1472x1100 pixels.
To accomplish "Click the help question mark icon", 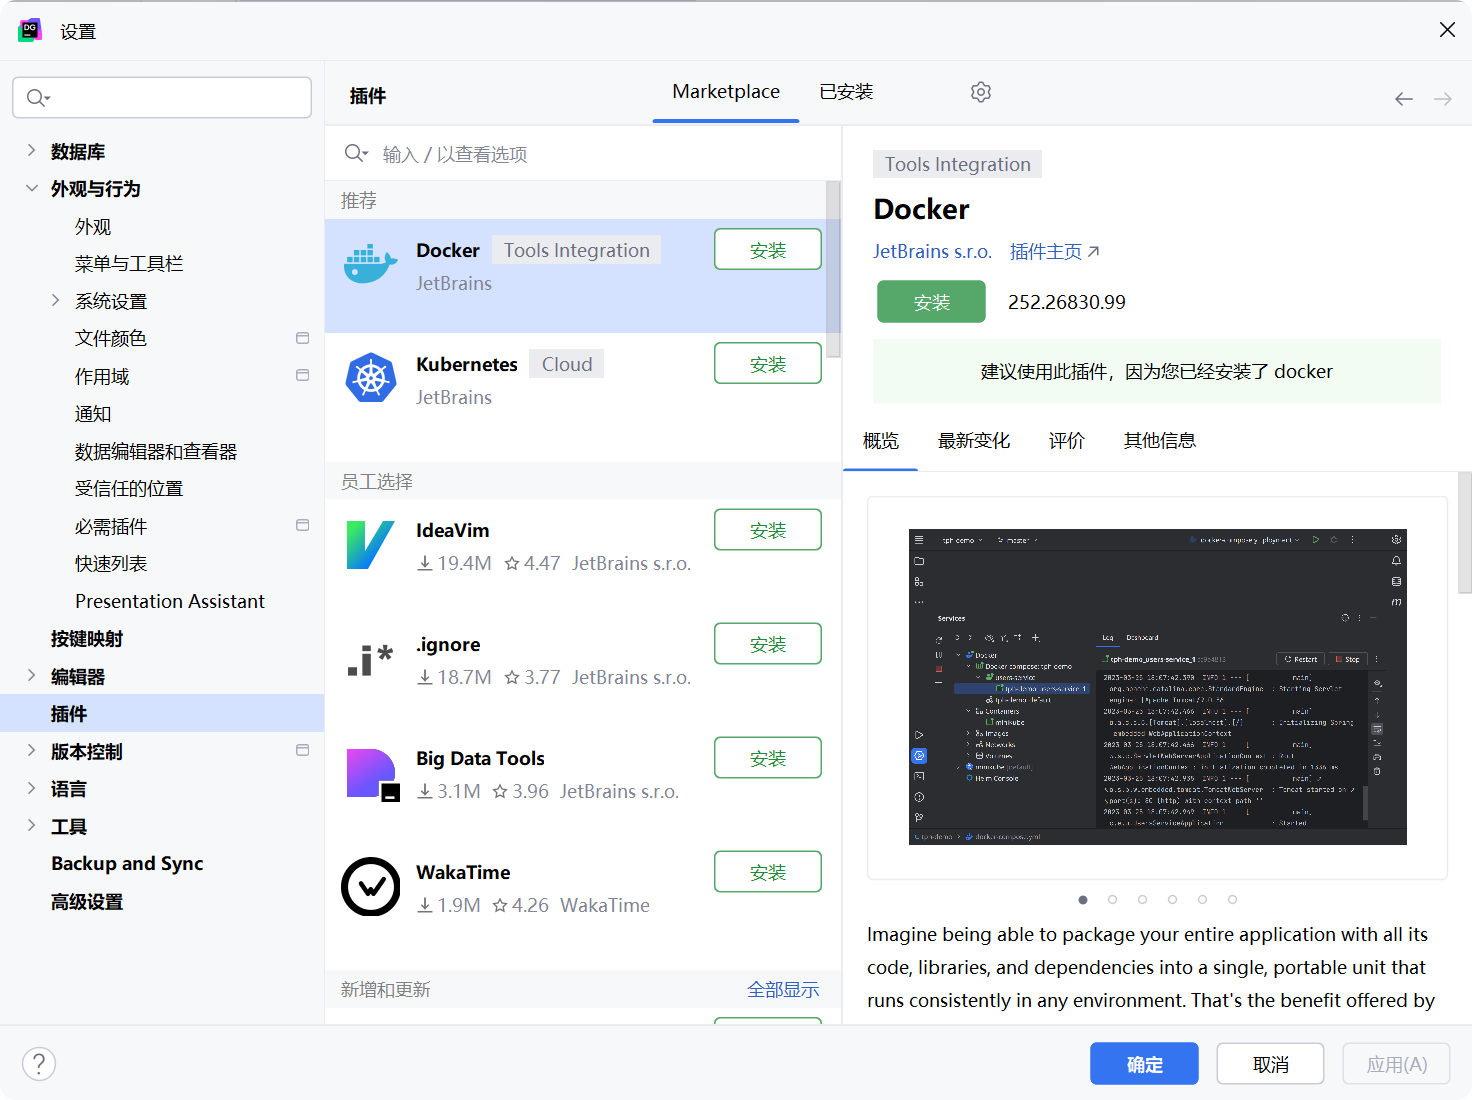I will [x=39, y=1064].
